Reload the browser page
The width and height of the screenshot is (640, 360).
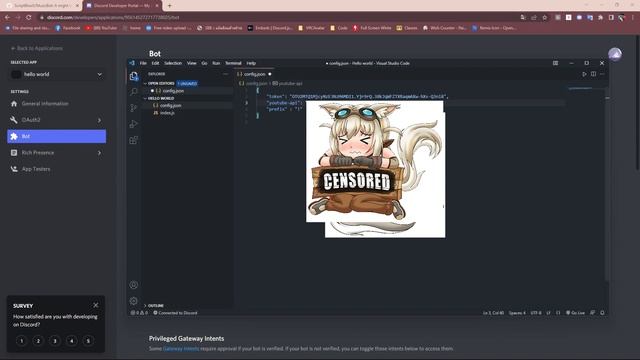(29, 18)
